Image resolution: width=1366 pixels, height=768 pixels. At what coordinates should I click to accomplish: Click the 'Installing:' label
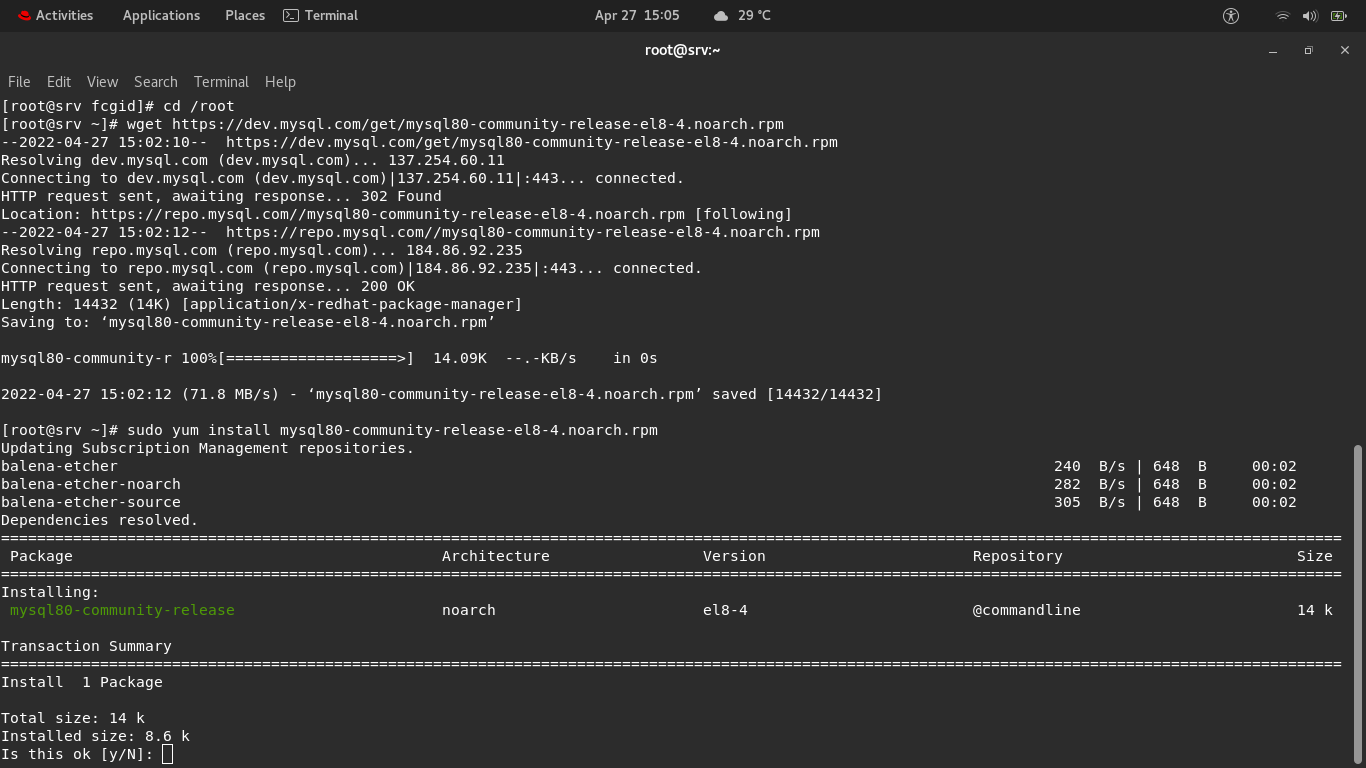pyautogui.click(x=50, y=592)
